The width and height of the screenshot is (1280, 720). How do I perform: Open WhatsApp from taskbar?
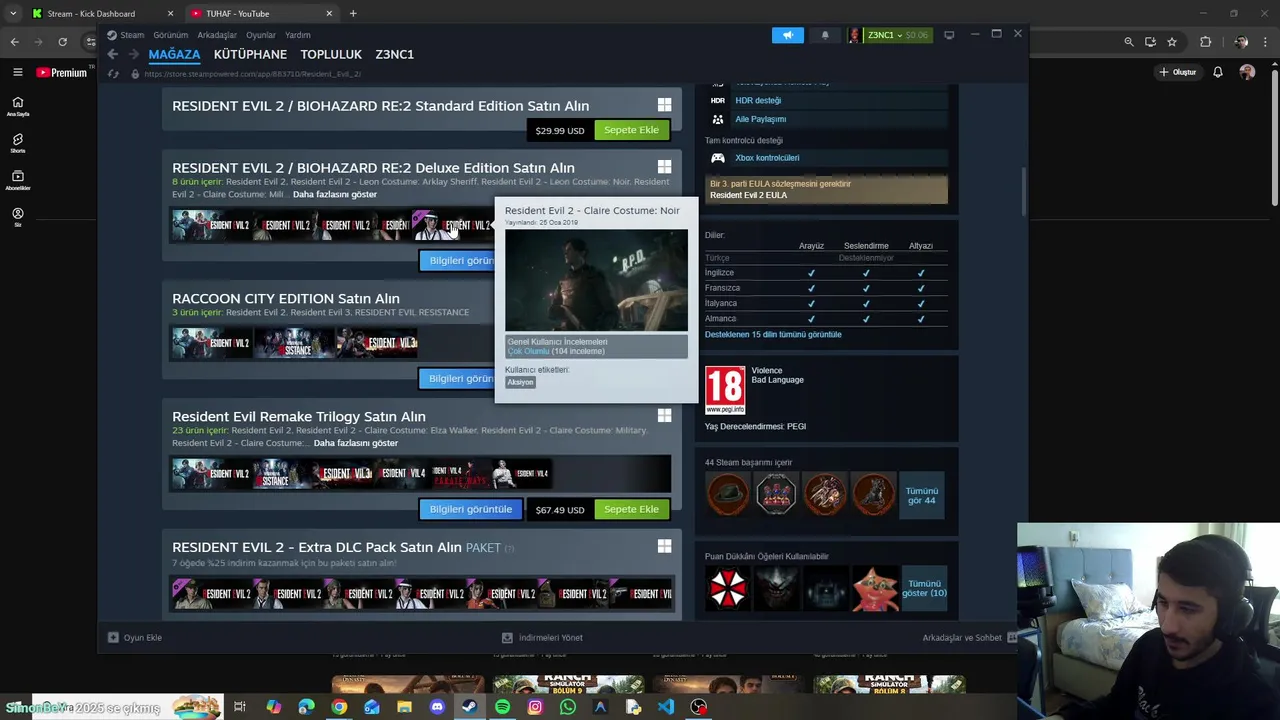click(568, 707)
